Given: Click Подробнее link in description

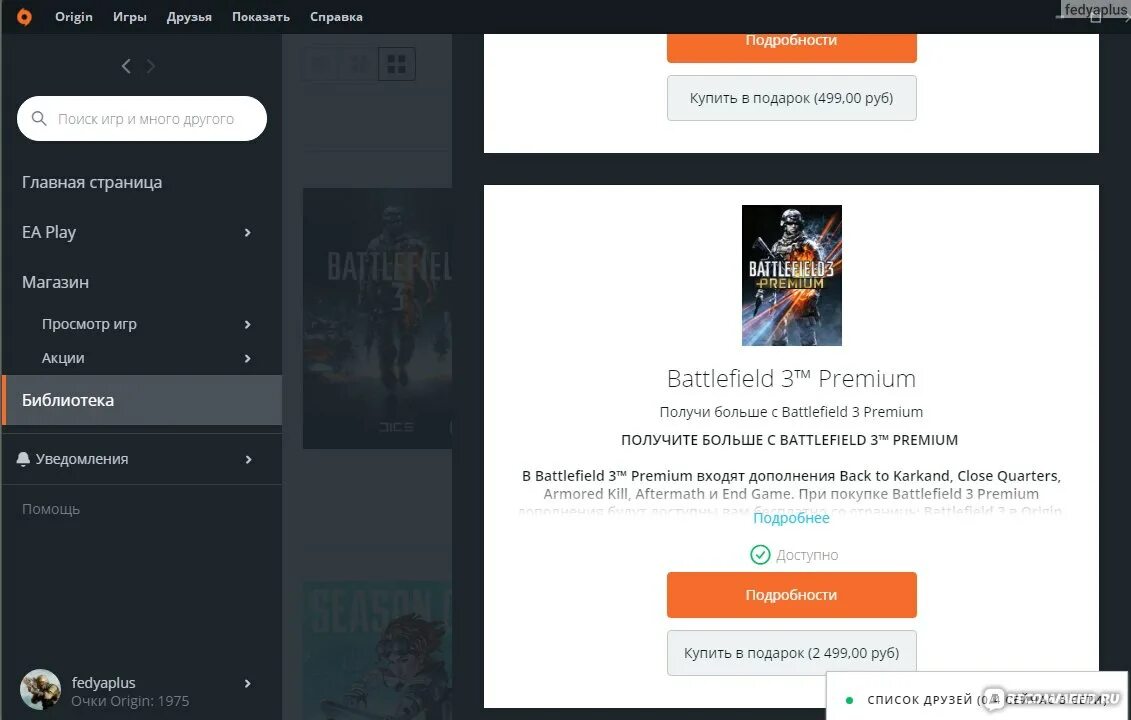Looking at the screenshot, I should pos(791,518).
